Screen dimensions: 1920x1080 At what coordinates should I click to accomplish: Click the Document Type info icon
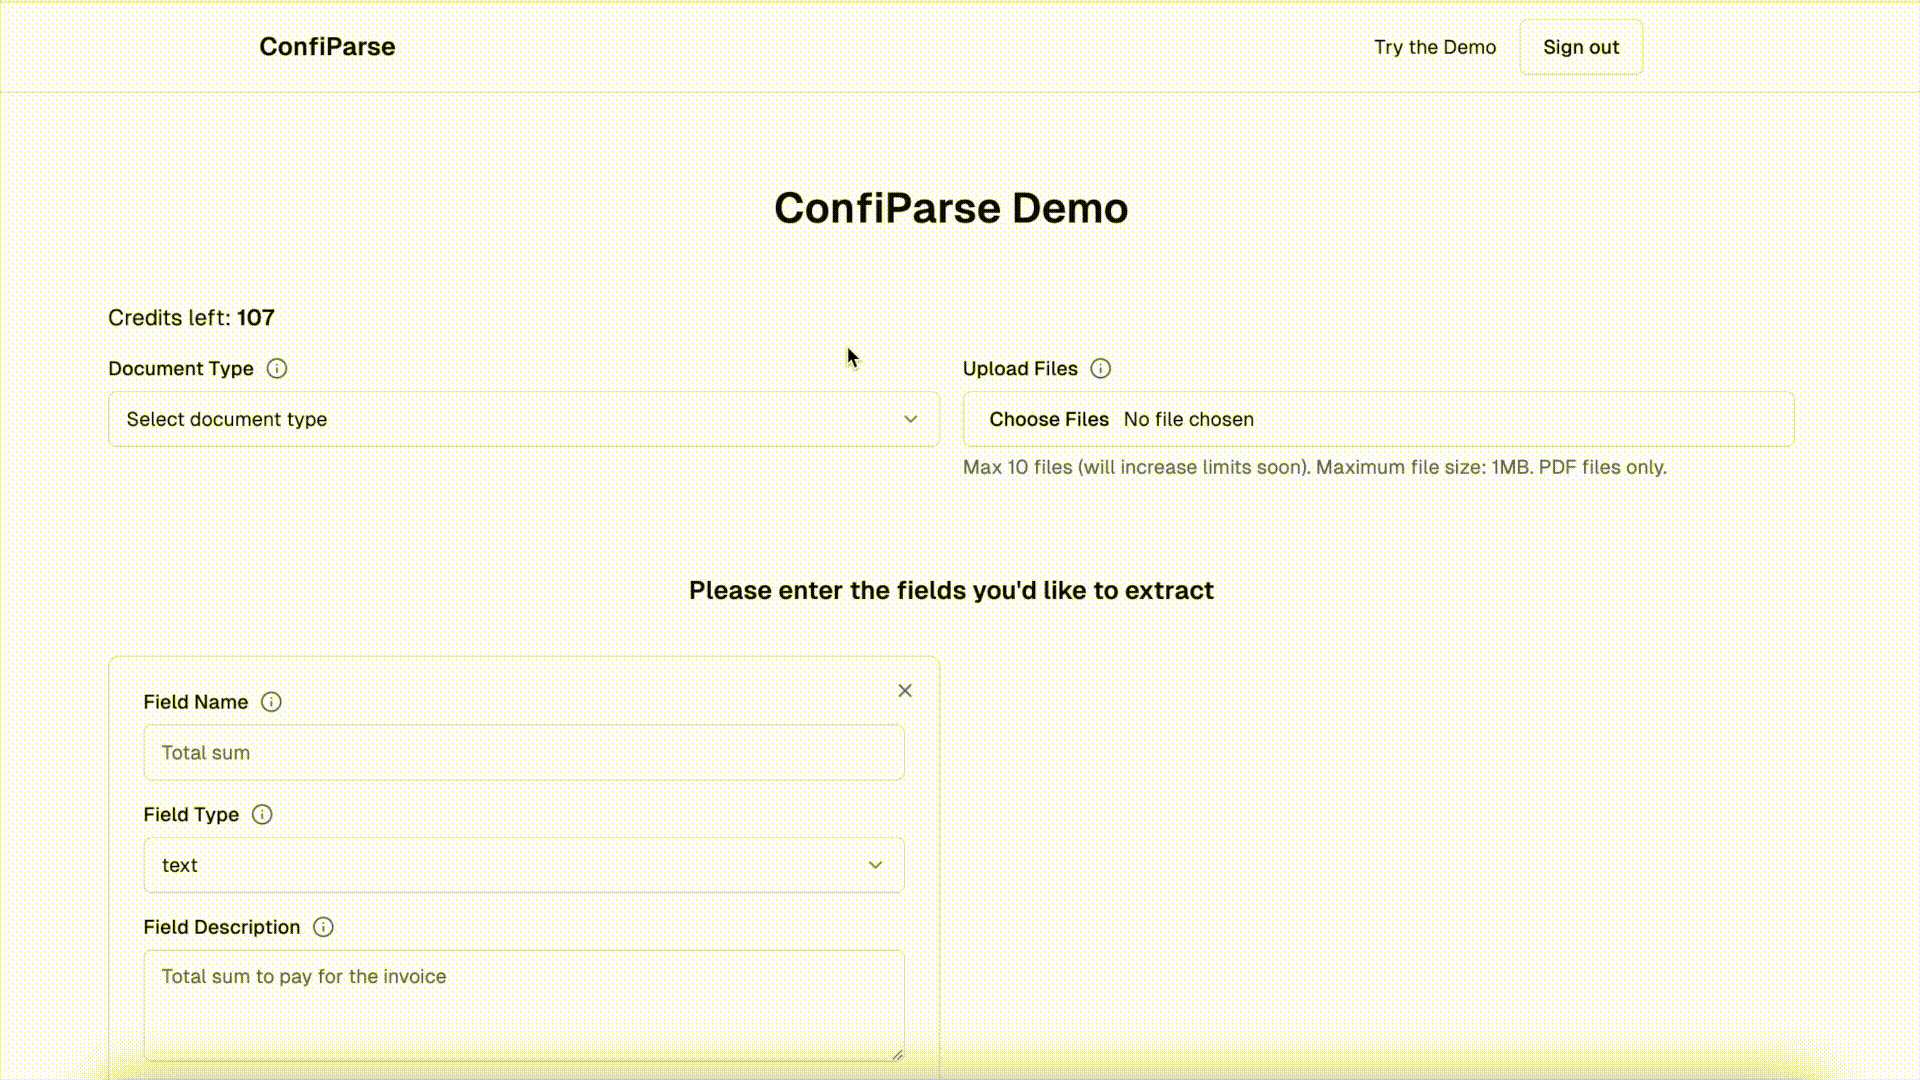coord(277,369)
